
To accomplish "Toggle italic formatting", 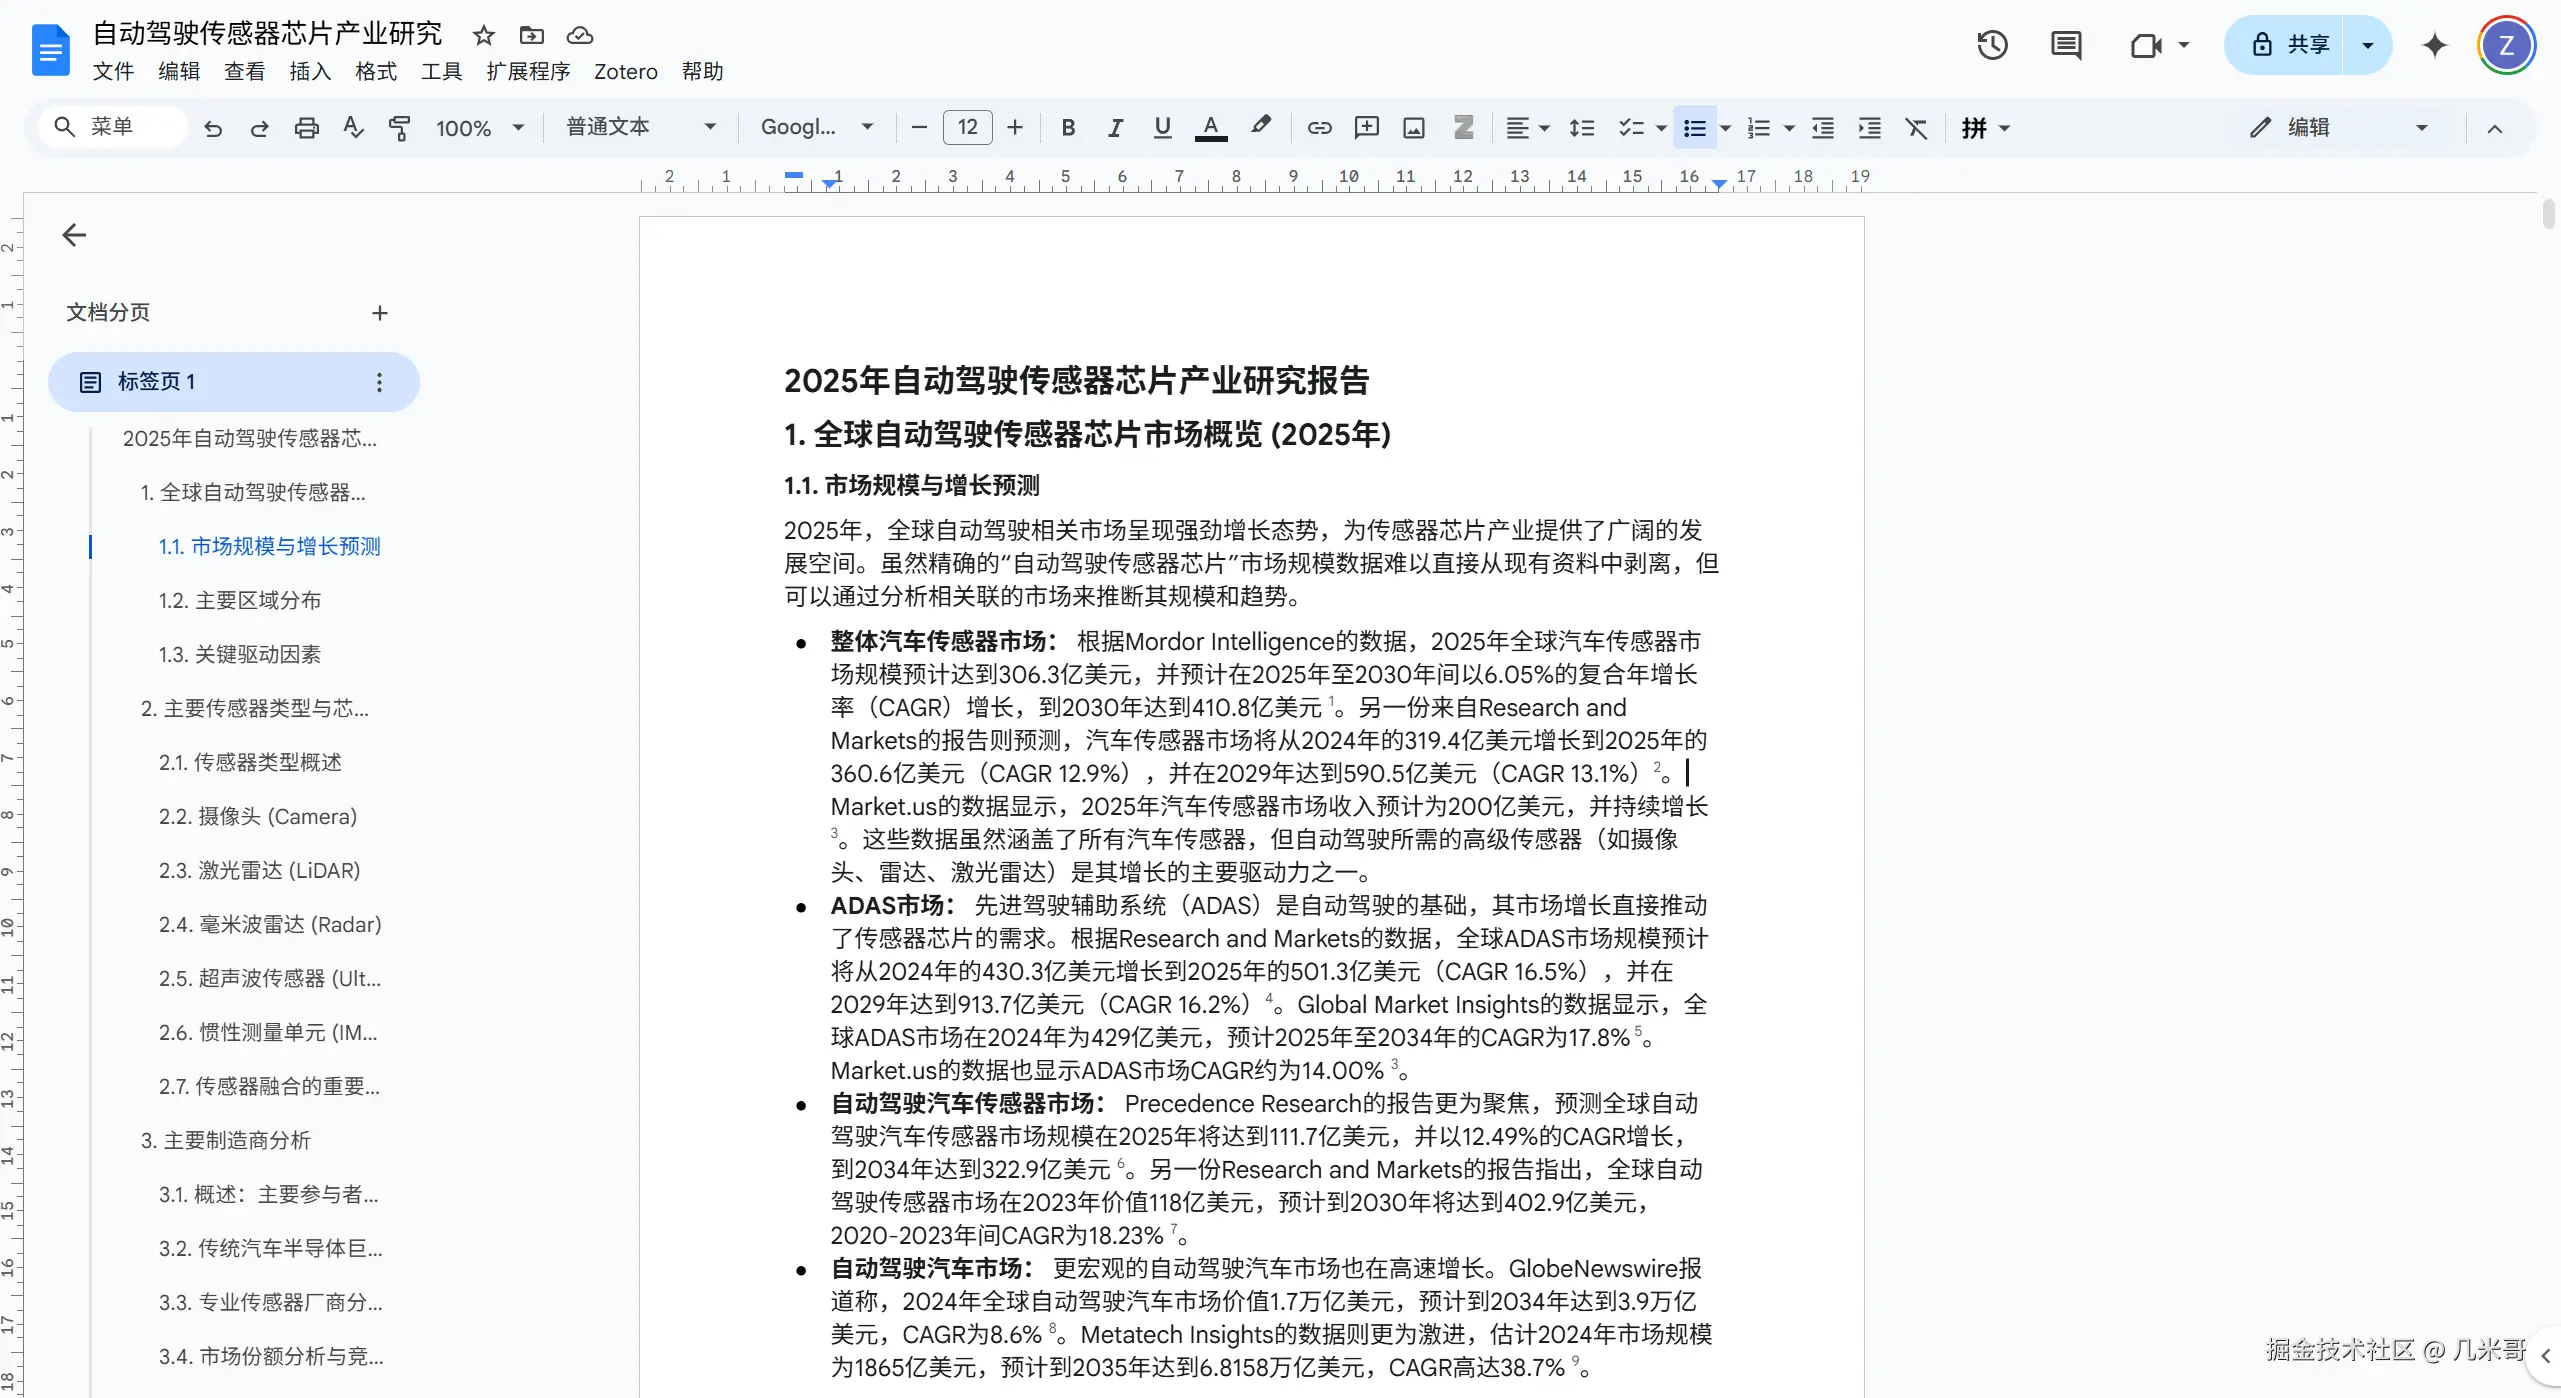I will coord(1114,127).
